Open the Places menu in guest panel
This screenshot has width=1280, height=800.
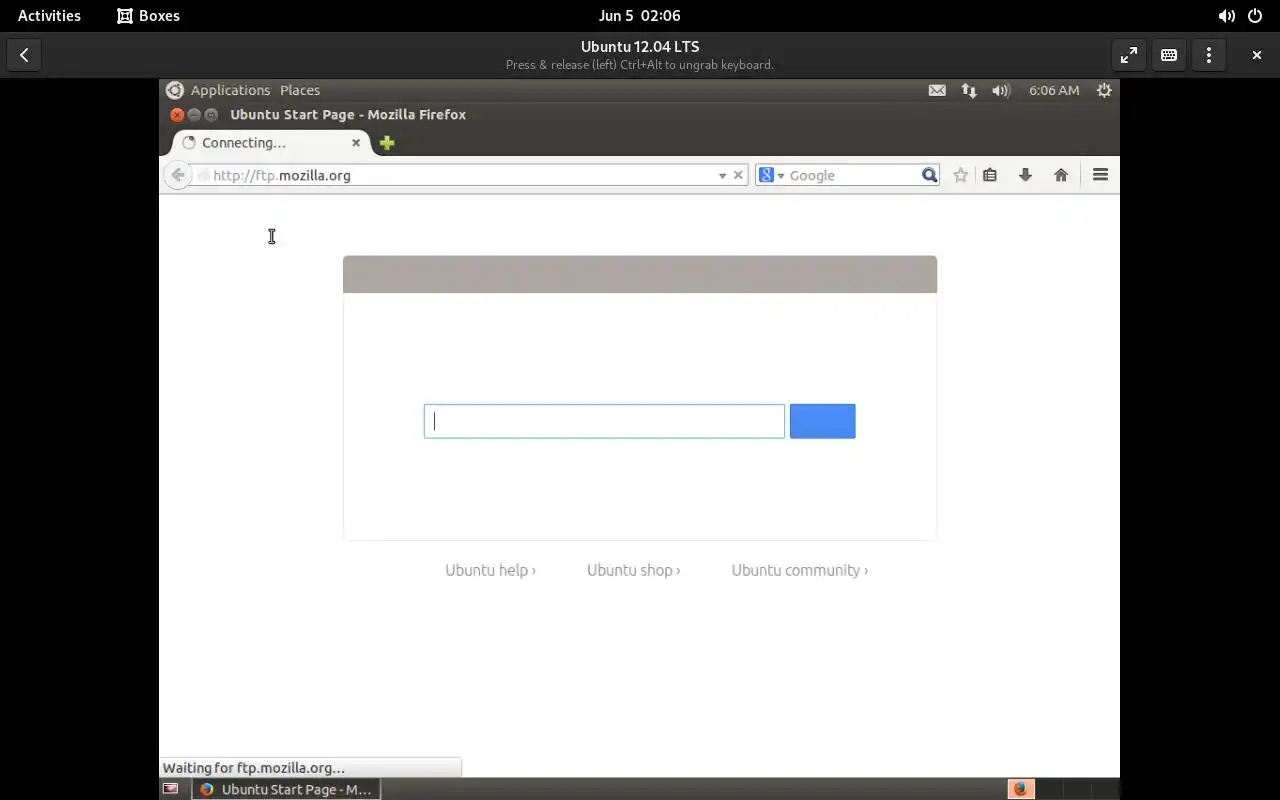tap(300, 90)
